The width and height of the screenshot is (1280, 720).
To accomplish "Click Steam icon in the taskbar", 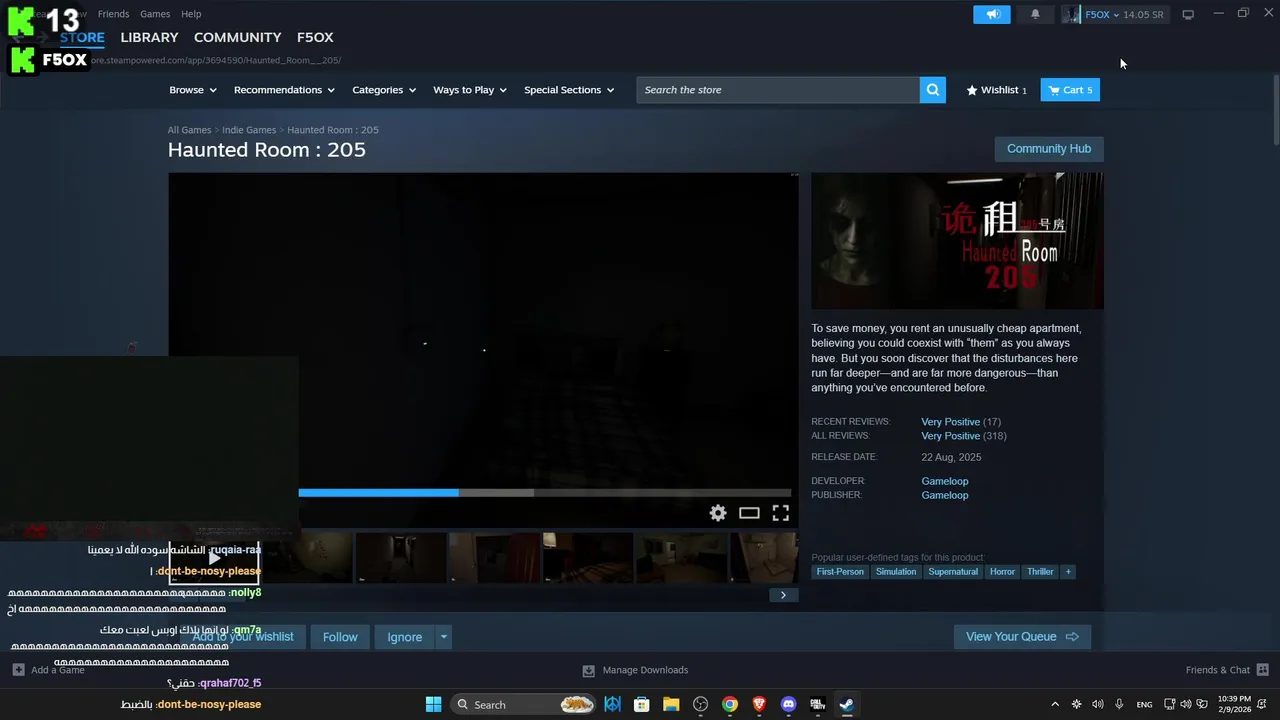I will pos(846,704).
